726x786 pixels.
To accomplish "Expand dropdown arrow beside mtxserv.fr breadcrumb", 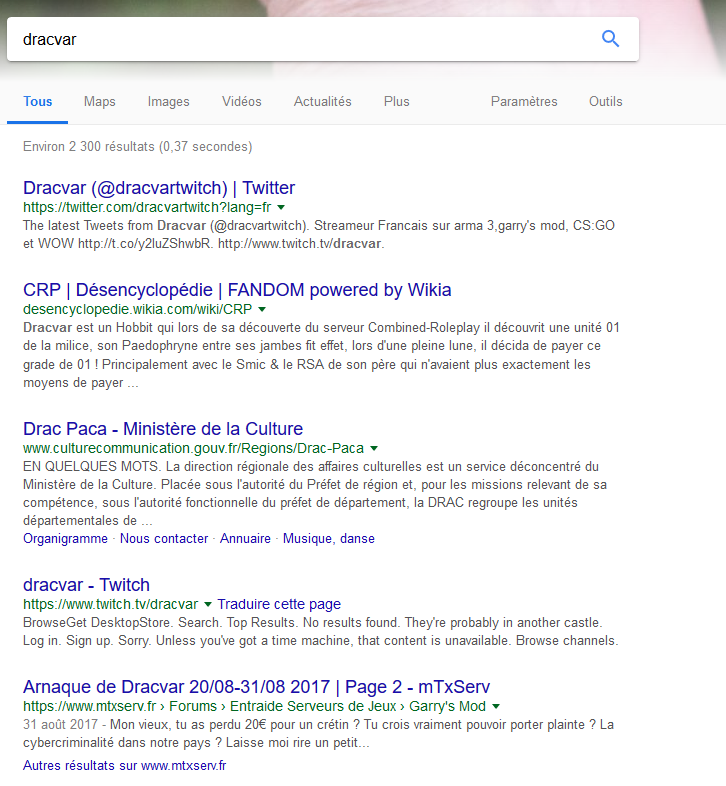I will point(496,706).
